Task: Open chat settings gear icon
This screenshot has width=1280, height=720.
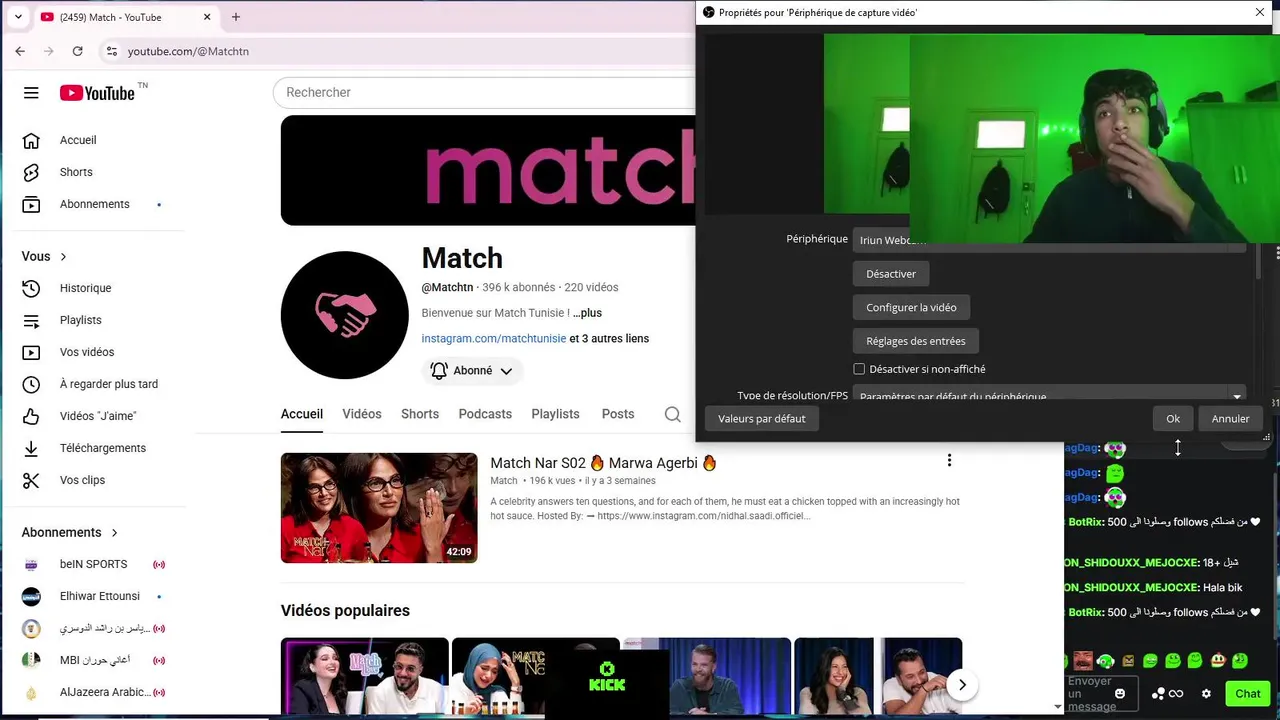Action: [x=1206, y=693]
